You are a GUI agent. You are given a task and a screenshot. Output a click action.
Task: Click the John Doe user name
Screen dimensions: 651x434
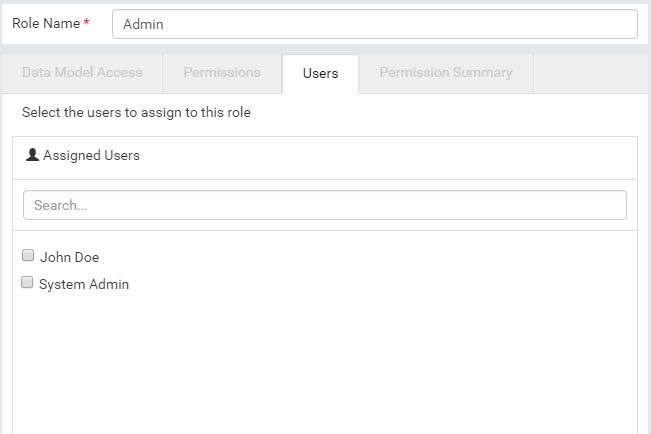pos(69,257)
